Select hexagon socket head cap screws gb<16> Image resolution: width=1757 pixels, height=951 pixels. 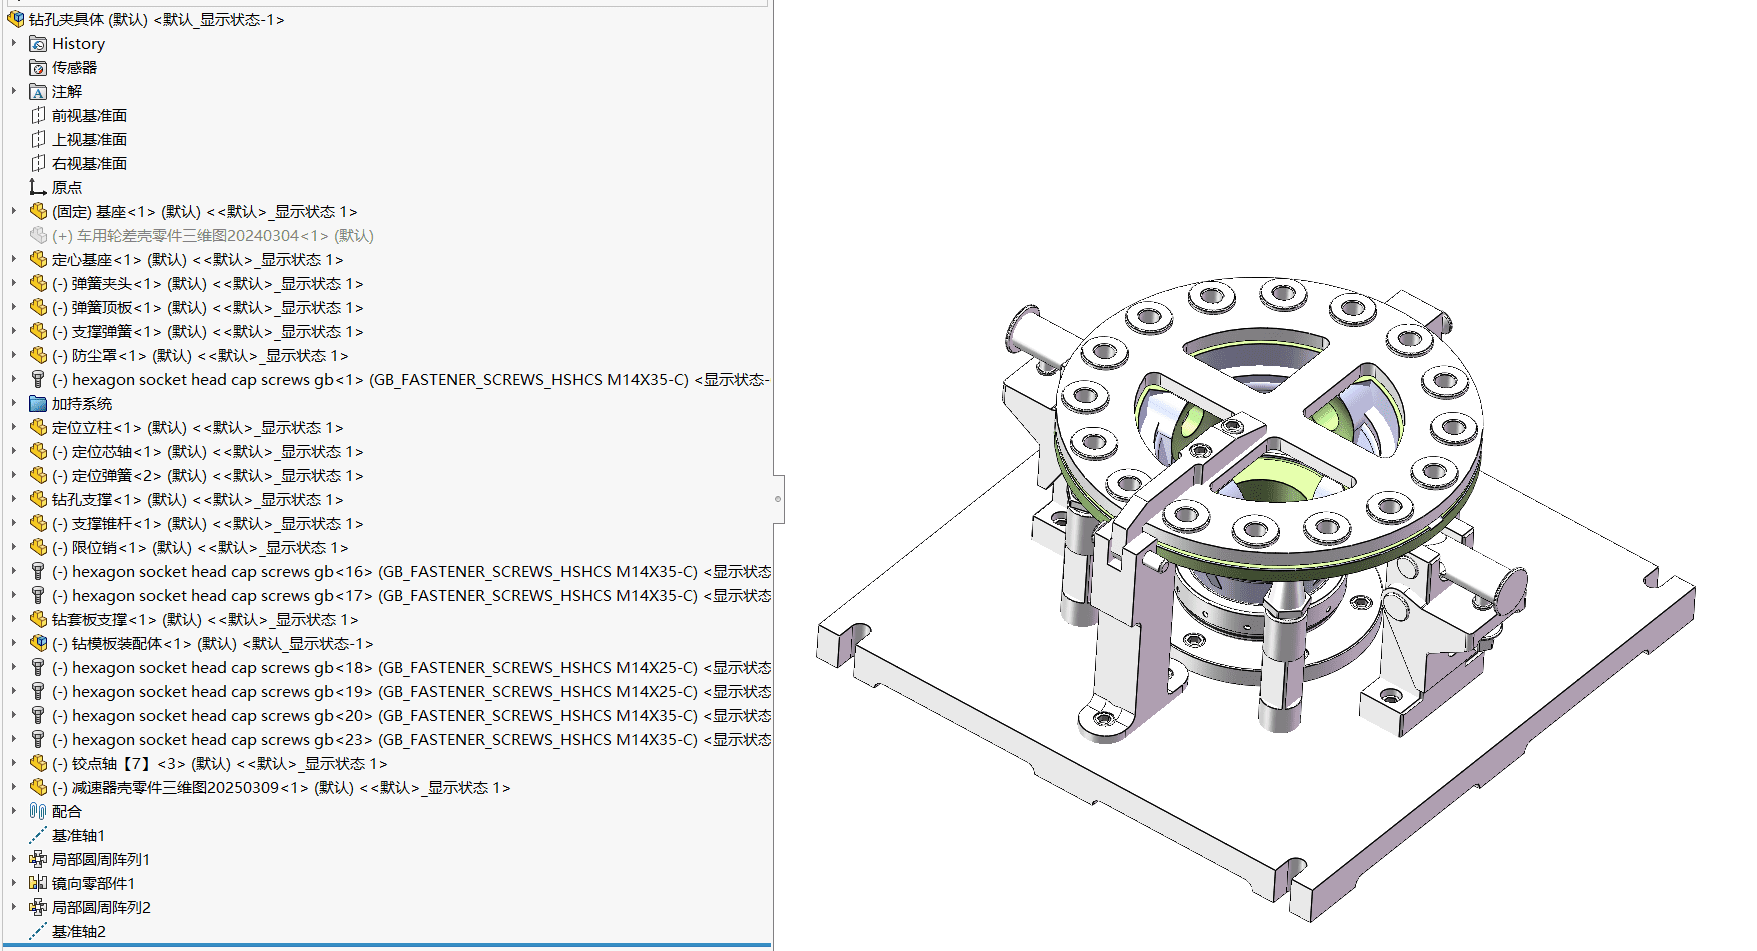(x=220, y=572)
